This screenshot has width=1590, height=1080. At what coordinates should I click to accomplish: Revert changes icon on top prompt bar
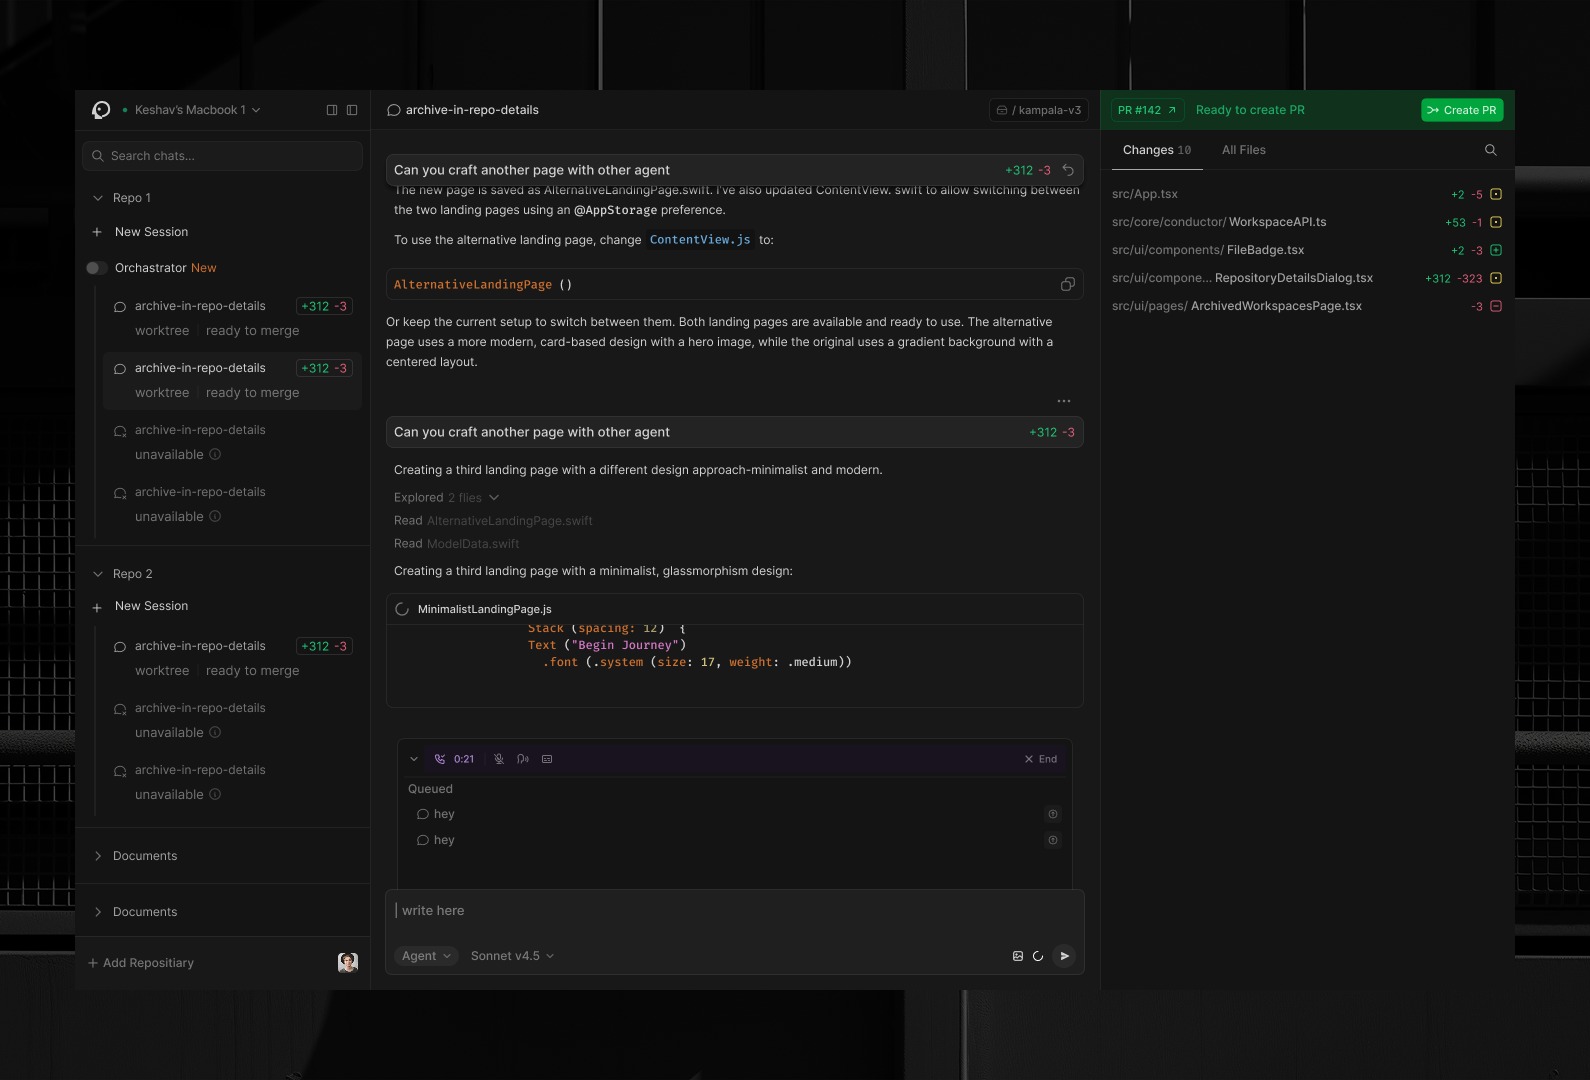(x=1068, y=170)
